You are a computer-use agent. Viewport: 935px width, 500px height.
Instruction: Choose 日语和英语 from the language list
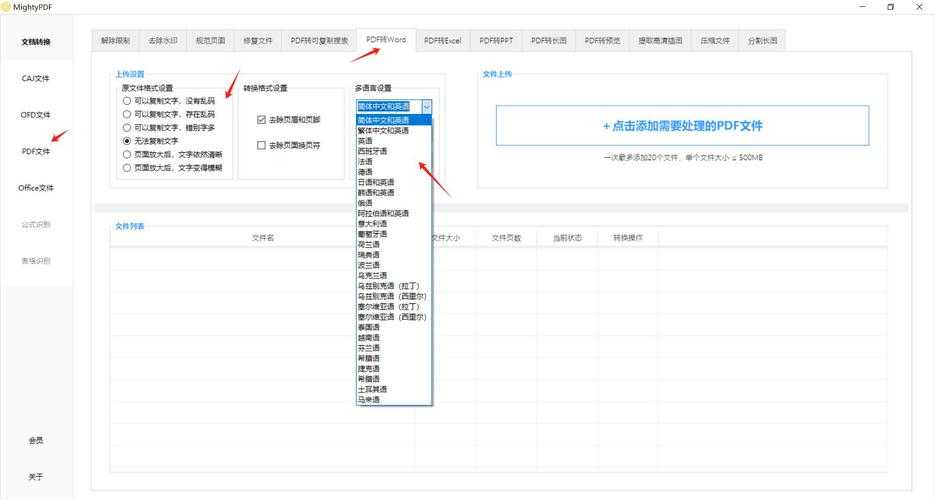coord(394,182)
